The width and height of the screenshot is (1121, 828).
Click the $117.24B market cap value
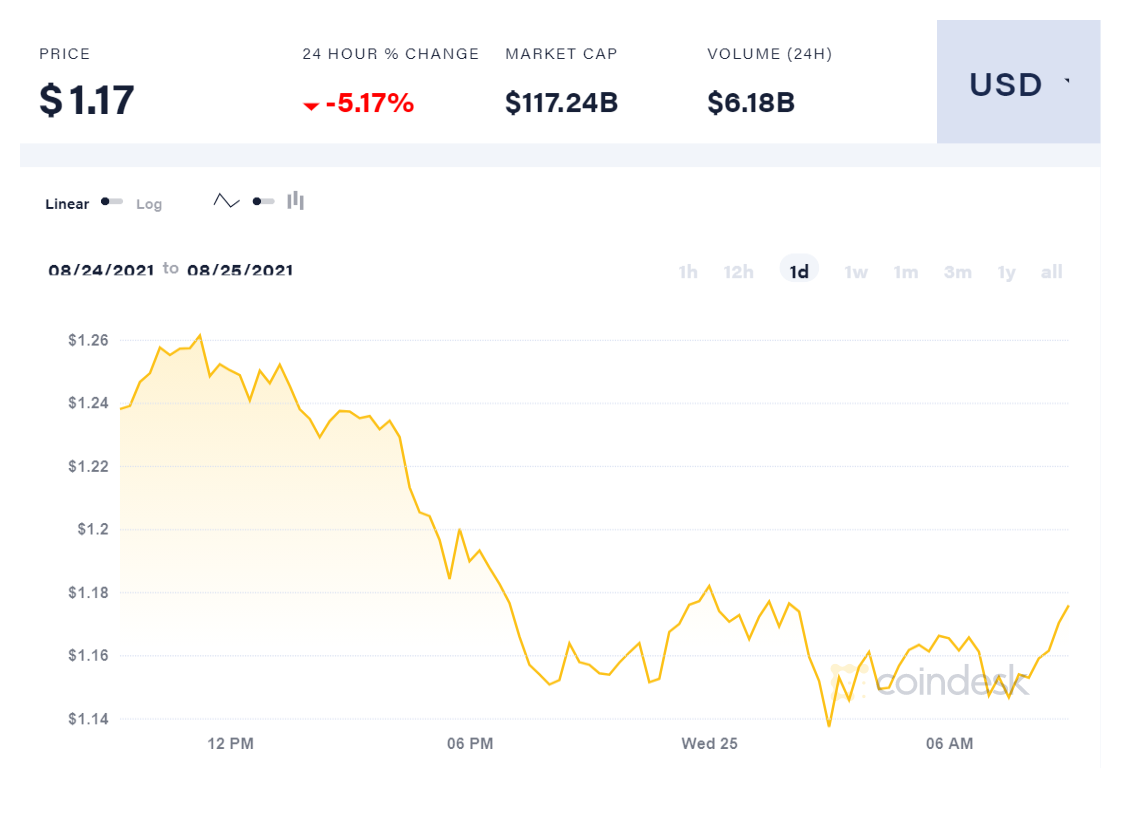tap(561, 102)
